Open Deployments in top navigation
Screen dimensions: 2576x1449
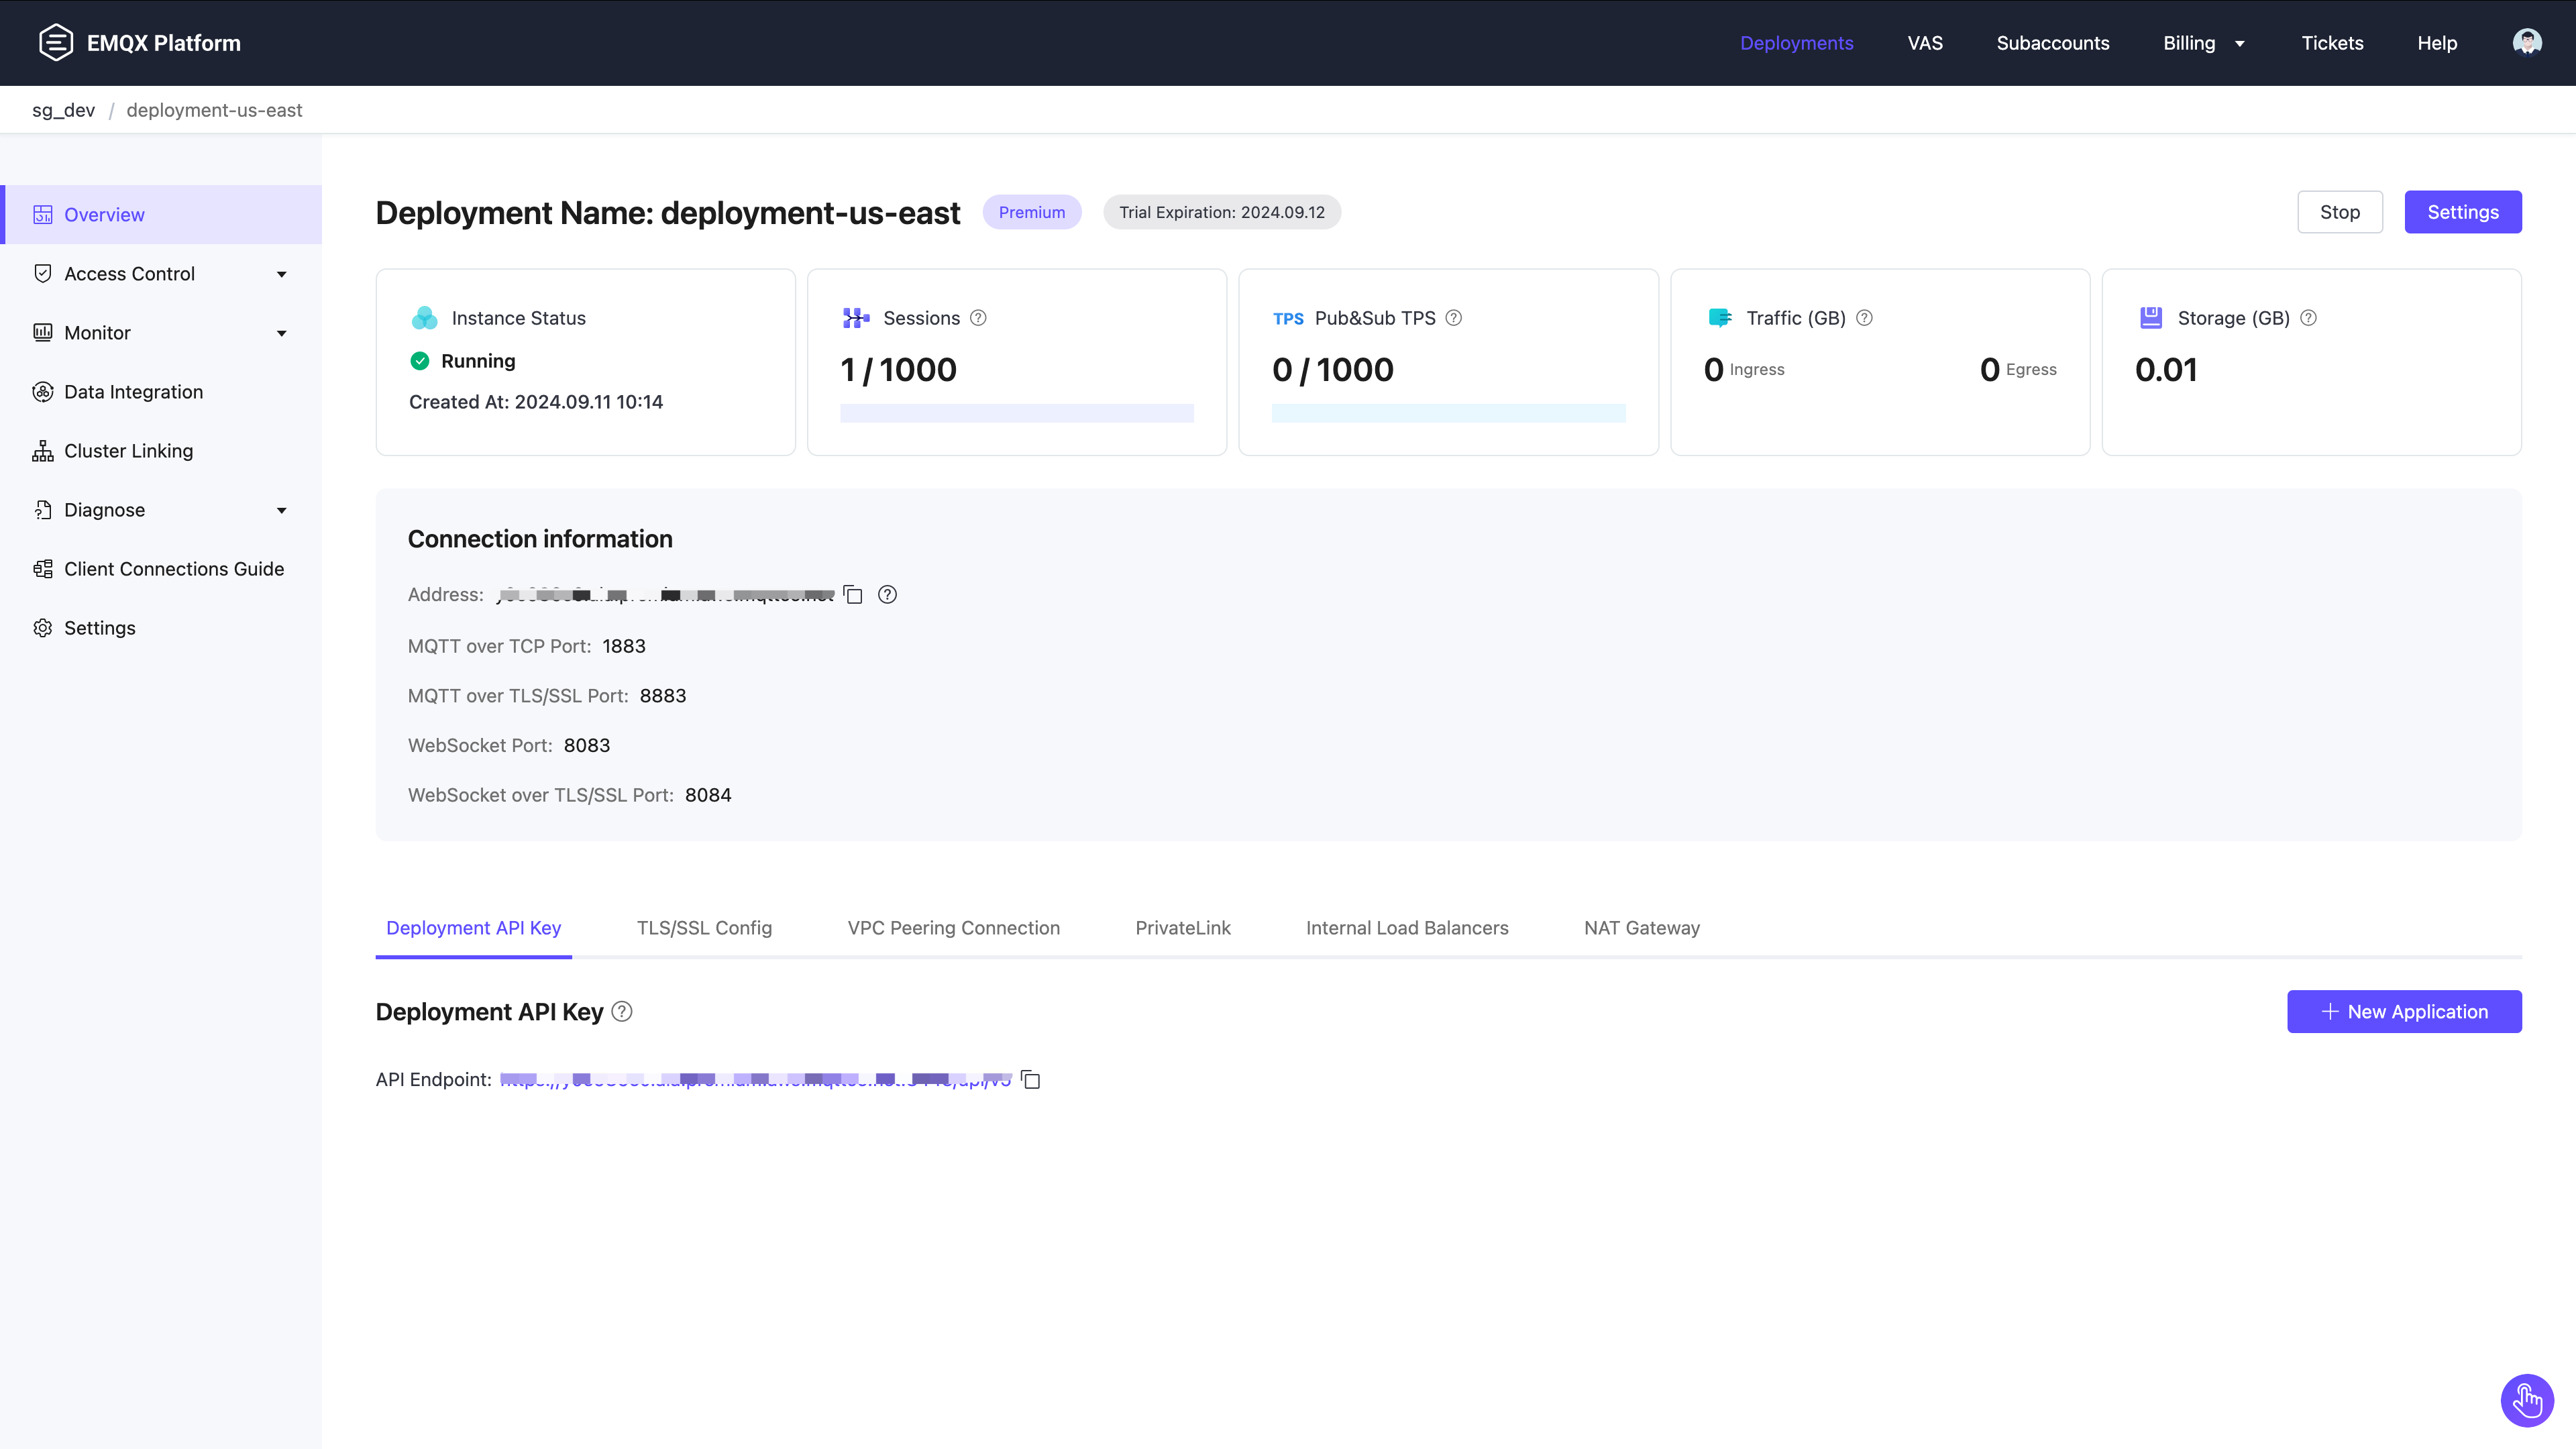(x=1796, y=43)
